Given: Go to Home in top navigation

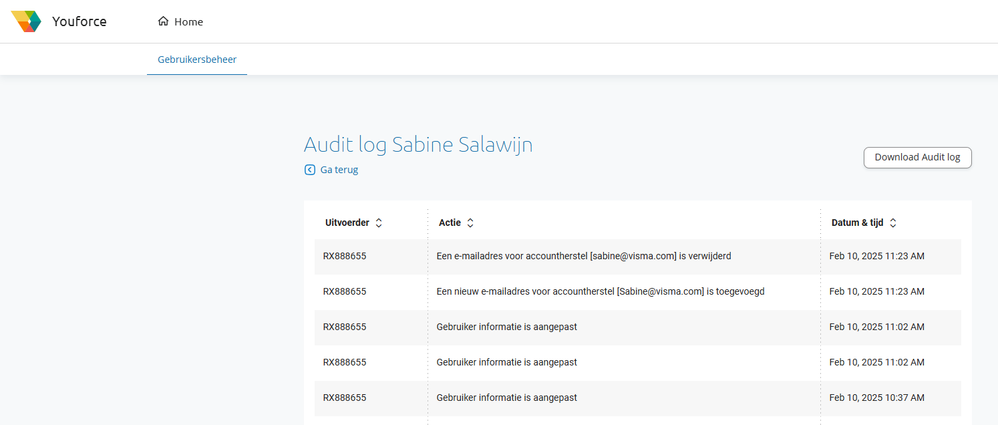Looking at the screenshot, I should point(187,21).
